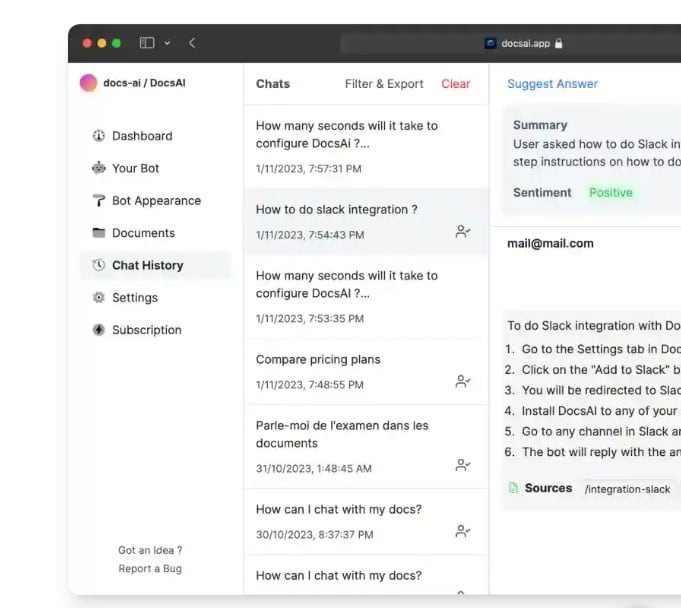681x608 pixels.
Task: Click the mail@mail.com user label
Action: (550, 243)
